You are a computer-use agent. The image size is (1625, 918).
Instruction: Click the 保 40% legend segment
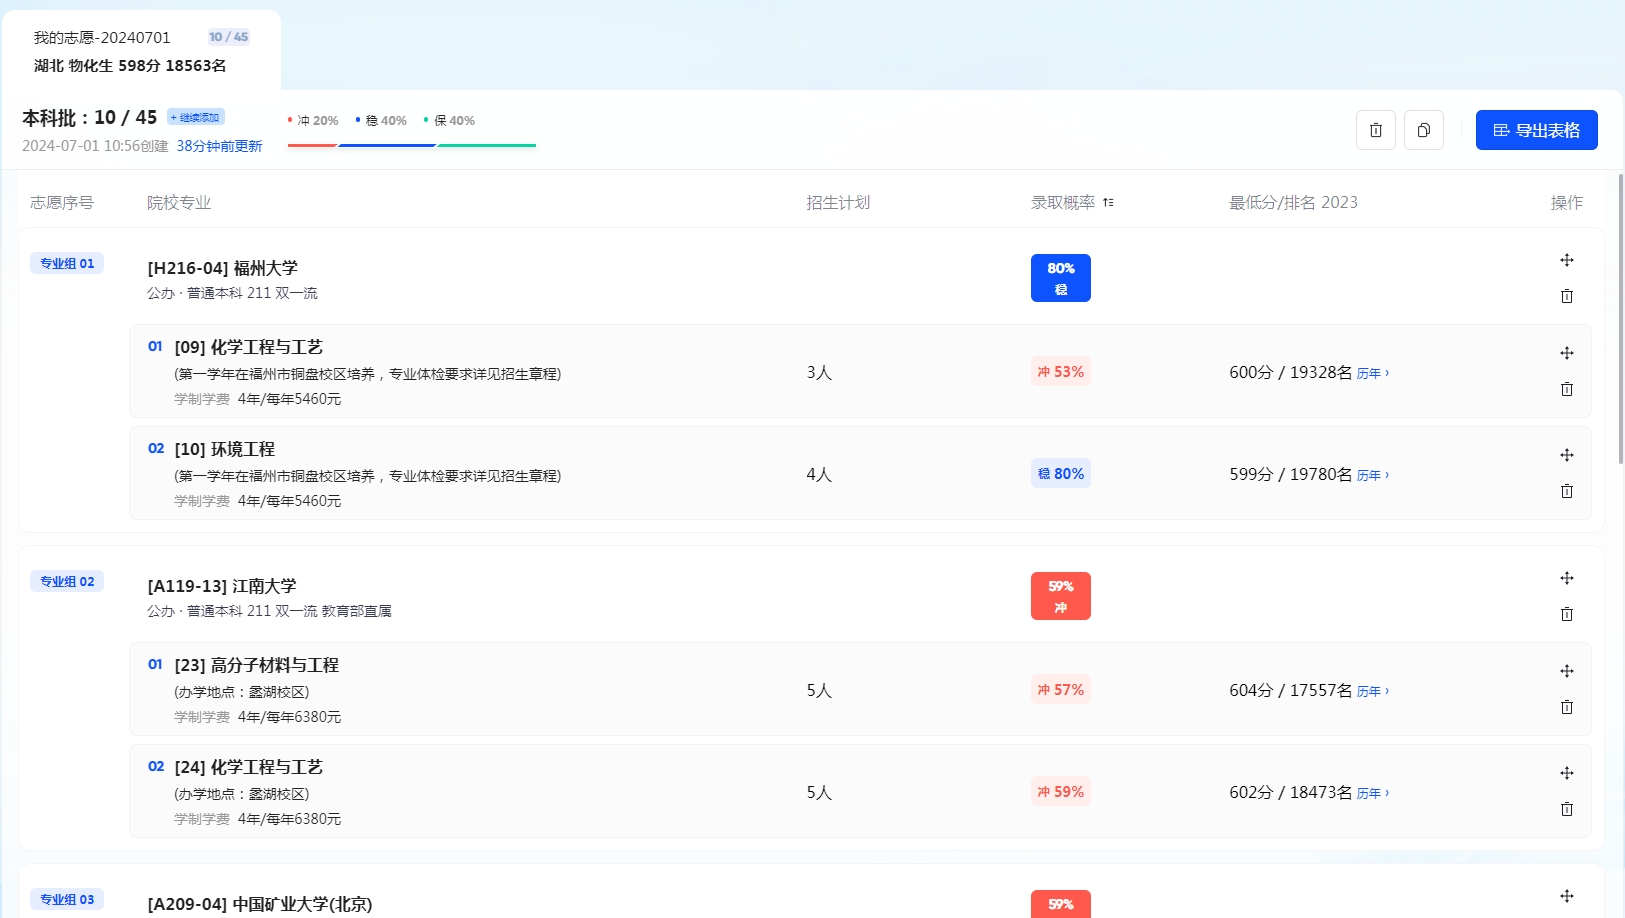pos(449,120)
